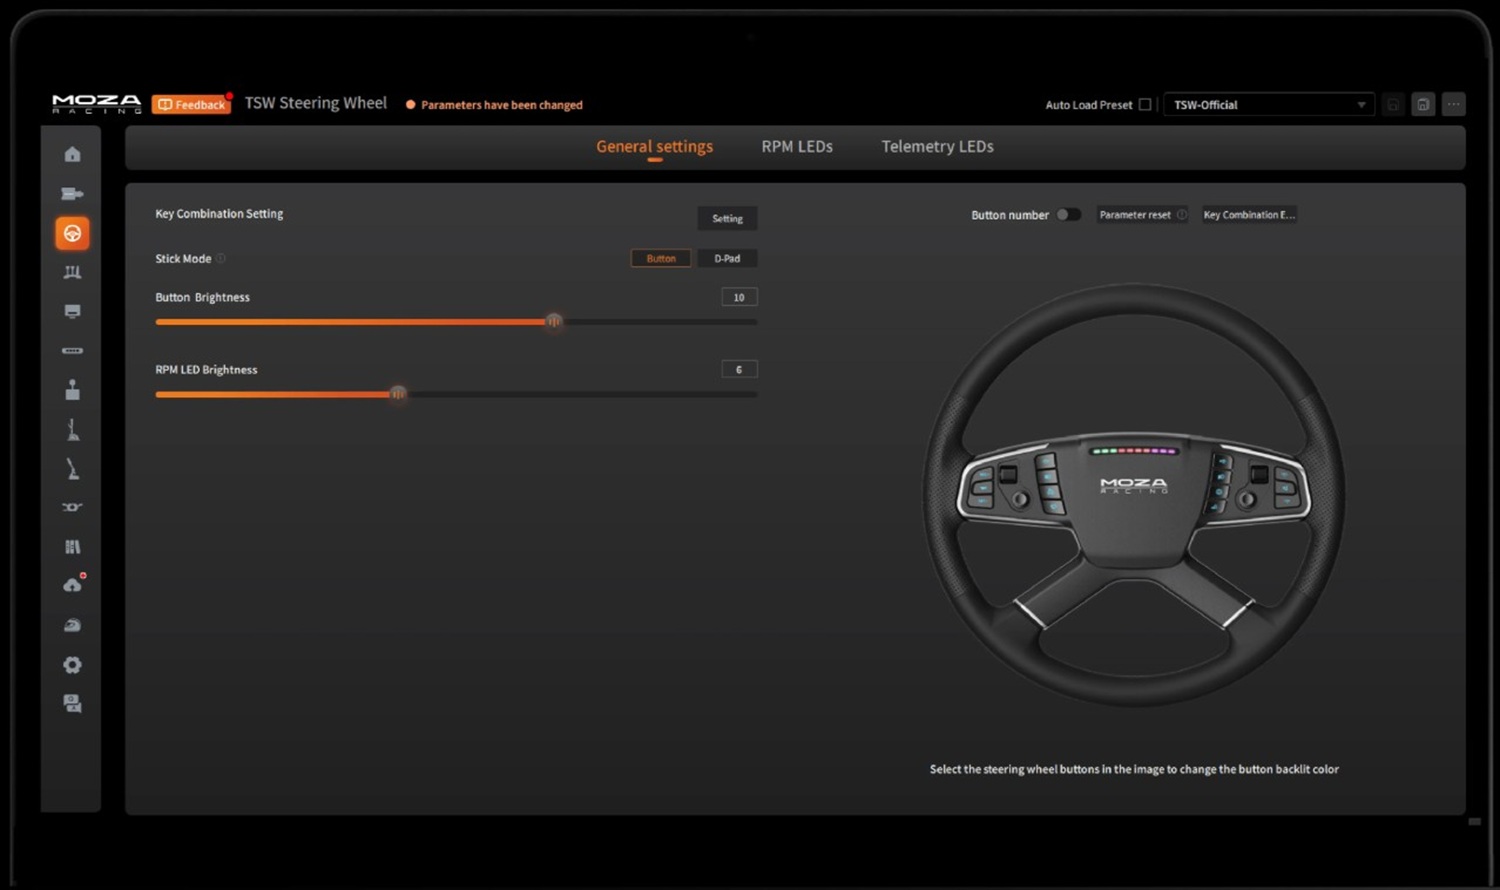Viewport: 1500px width, 890px height.
Task: Click the save-as preset icon
Action: [1423, 104]
